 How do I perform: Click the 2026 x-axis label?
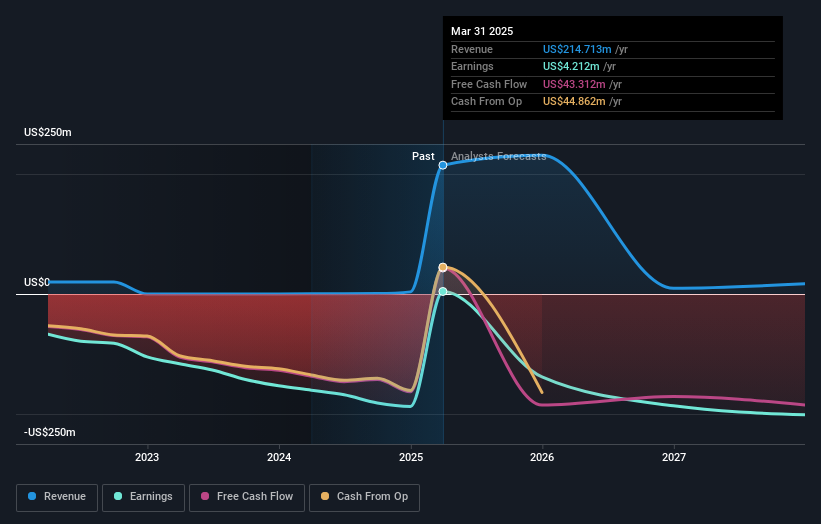coord(542,458)
